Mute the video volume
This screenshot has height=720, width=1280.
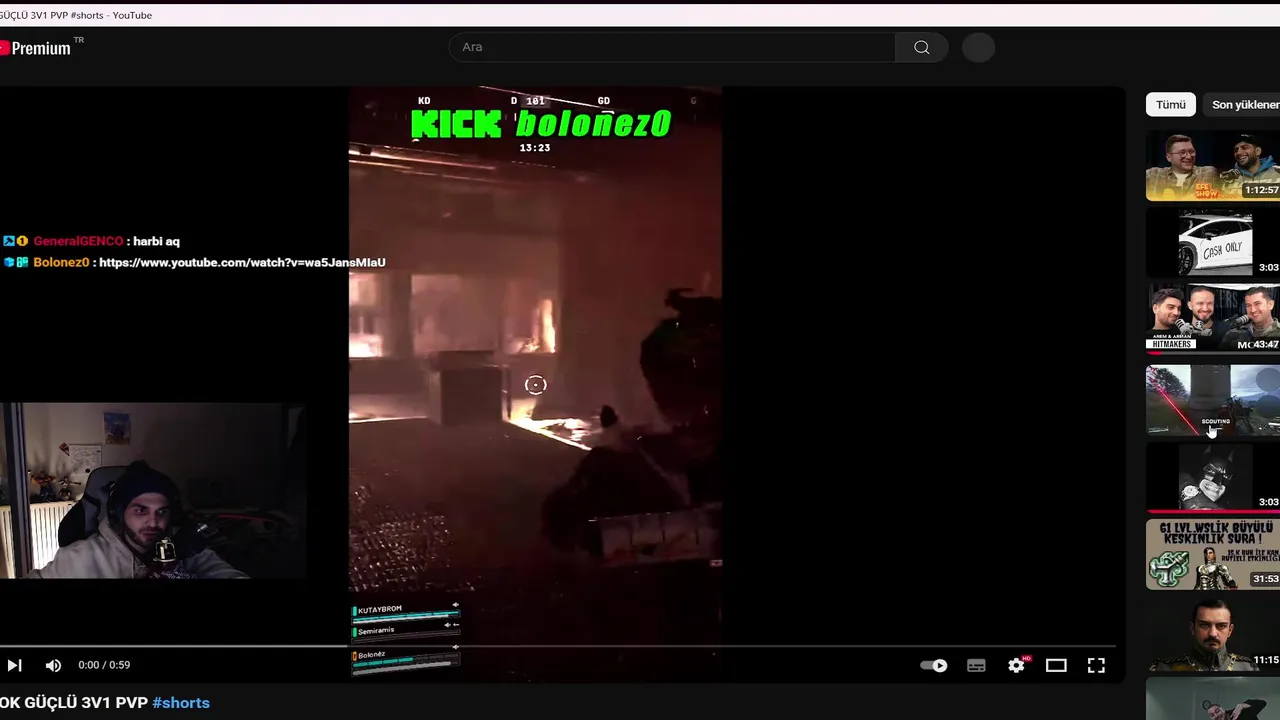point(53,665)
